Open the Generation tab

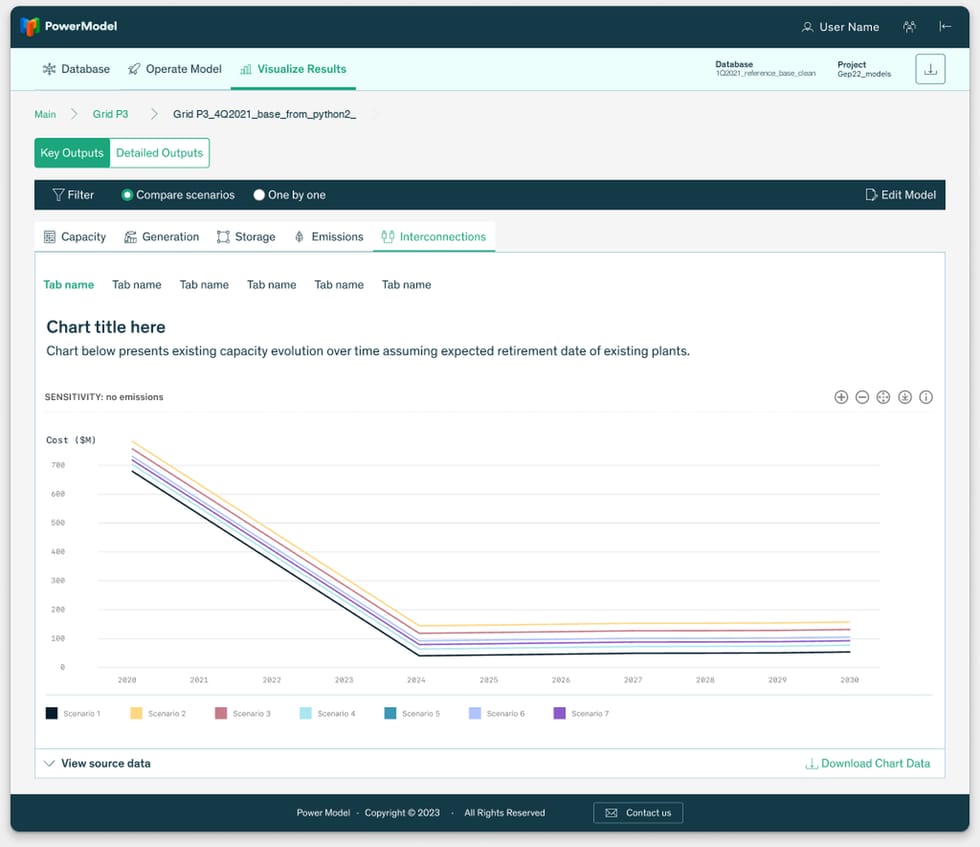click(x=162, y=237)
